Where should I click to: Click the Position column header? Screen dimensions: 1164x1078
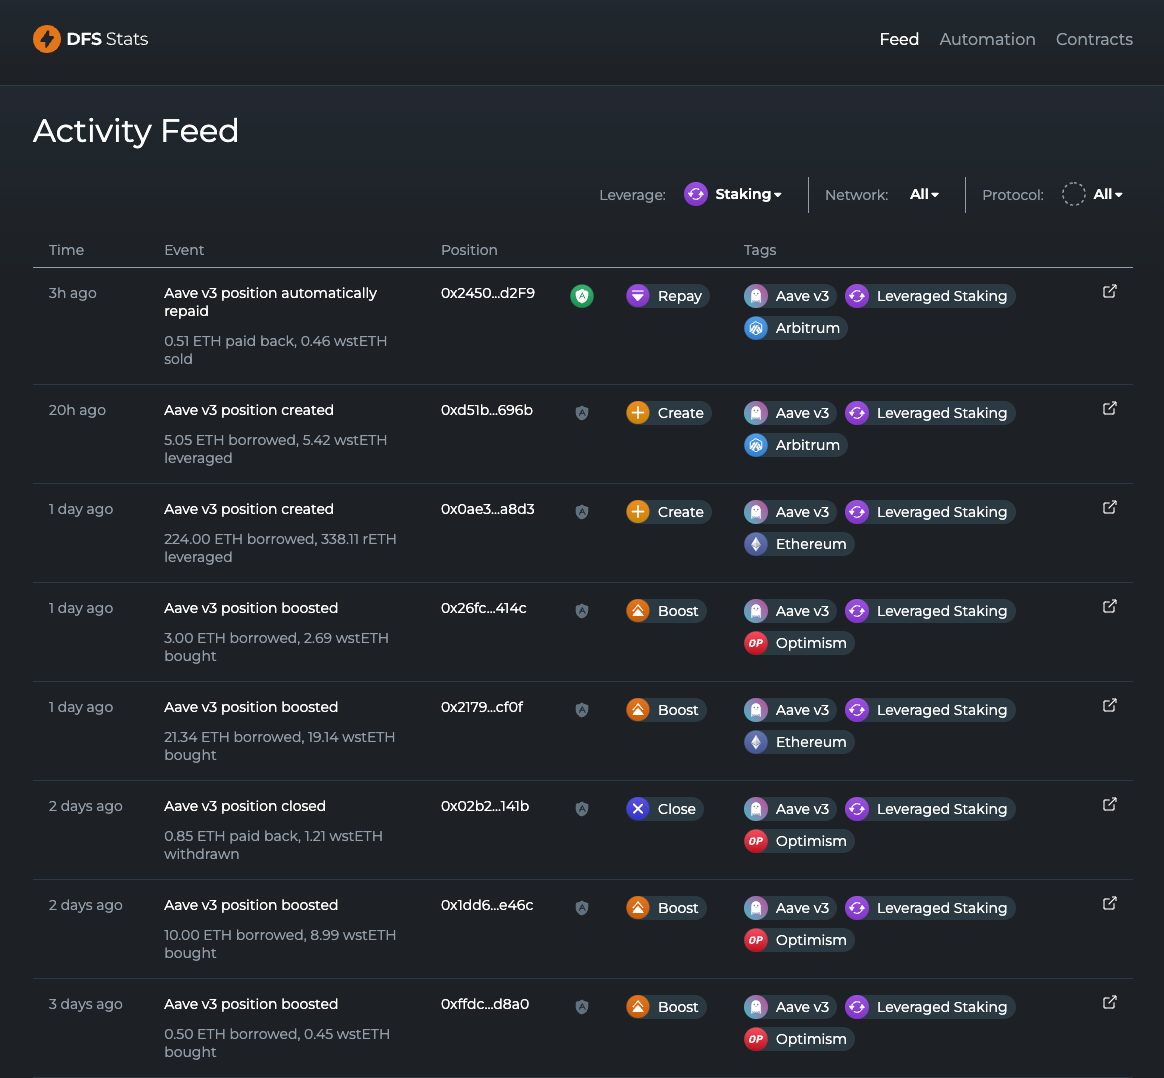[x=469, y=250]
